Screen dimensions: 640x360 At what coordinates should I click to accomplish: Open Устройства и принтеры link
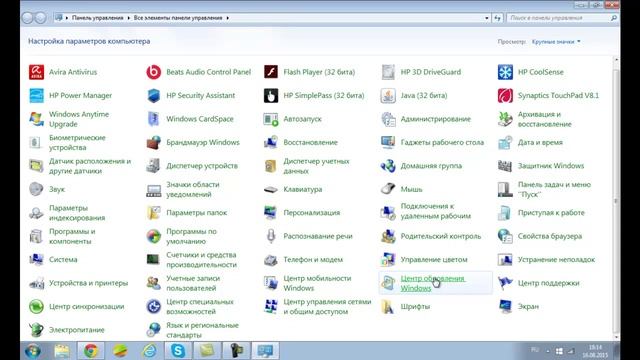[88, 283]
